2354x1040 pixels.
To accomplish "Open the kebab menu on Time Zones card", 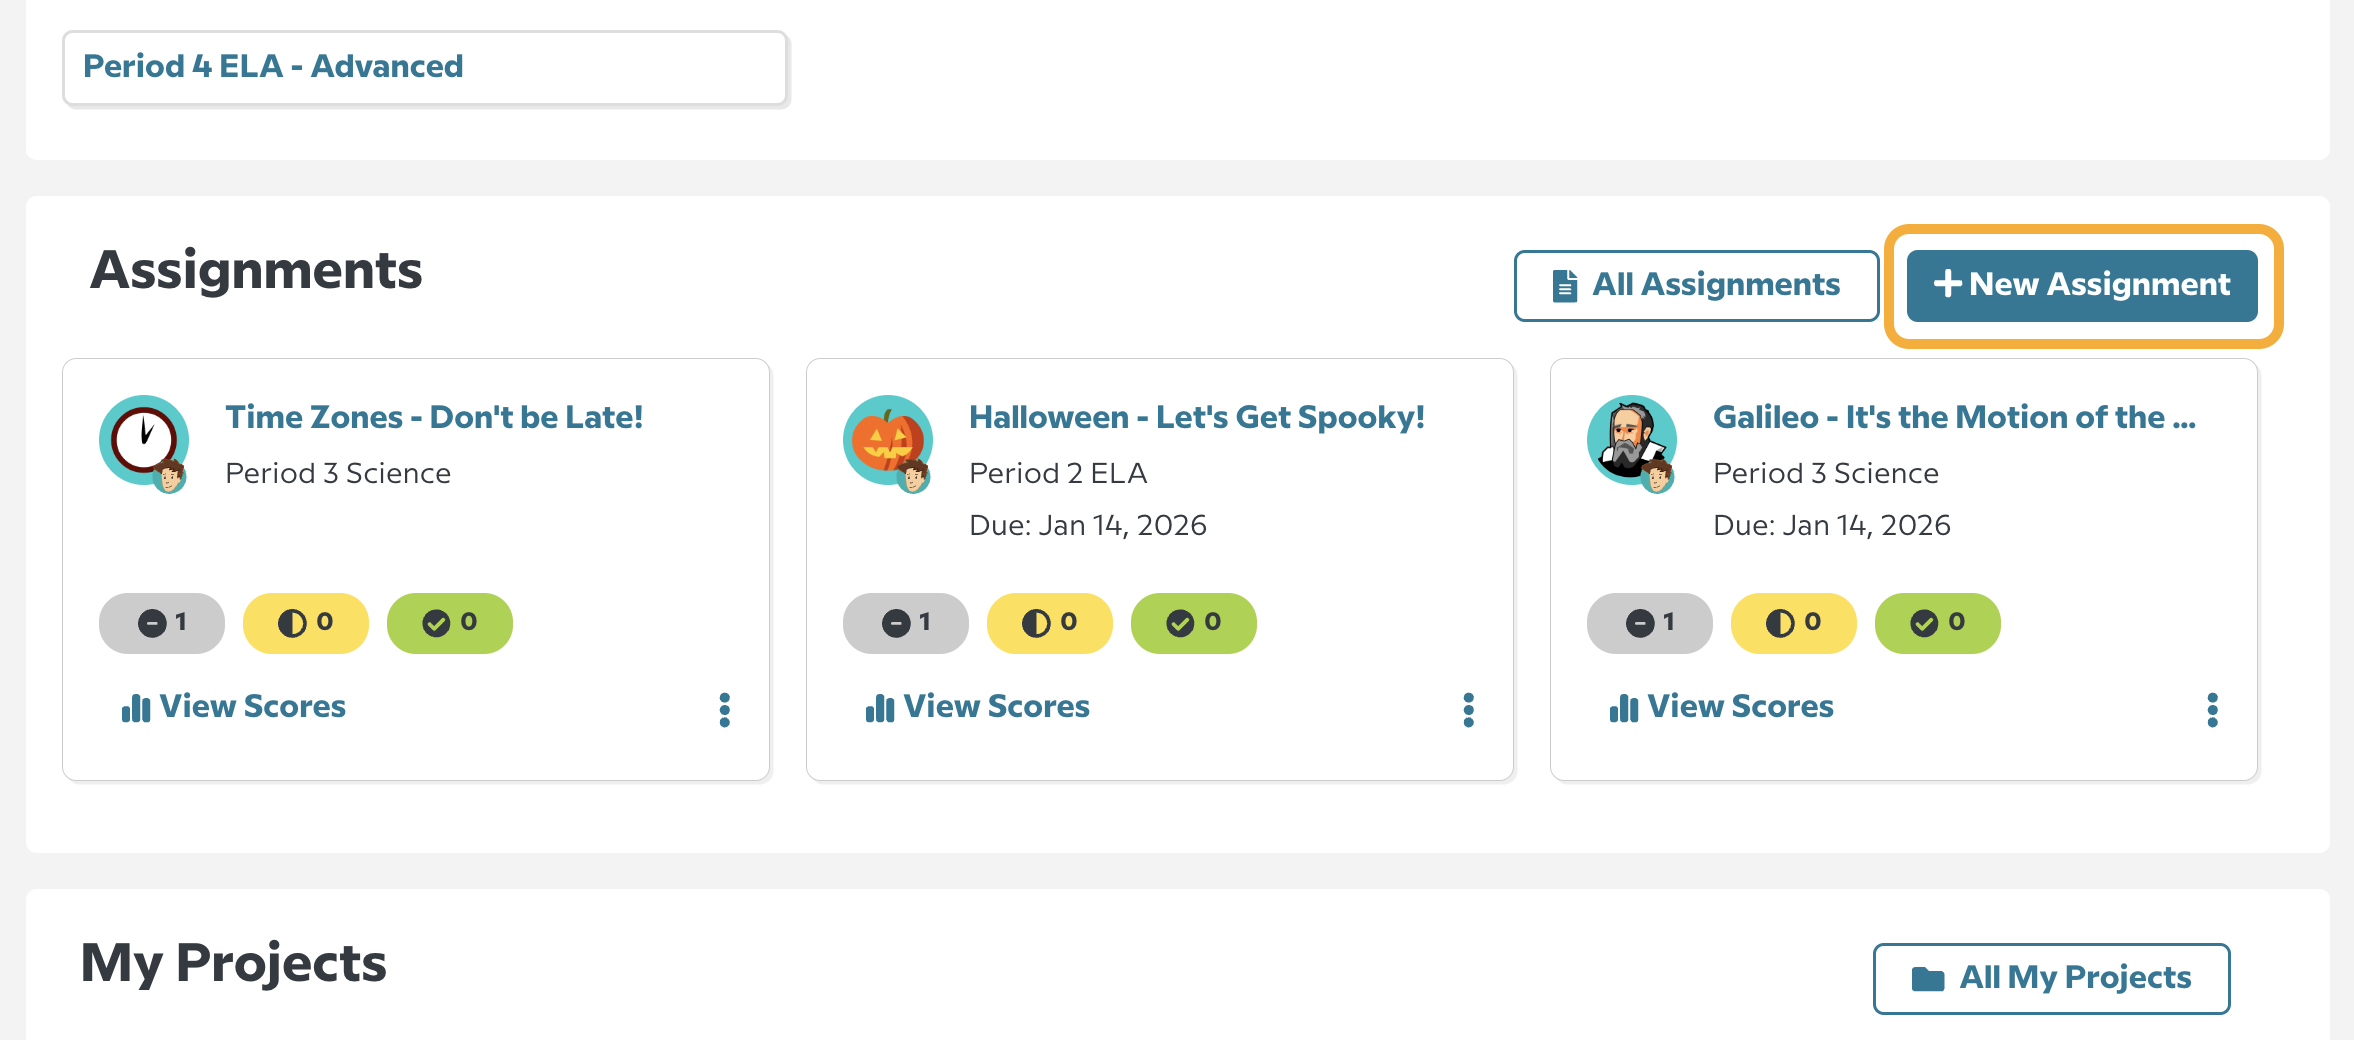I will [724, 710].
